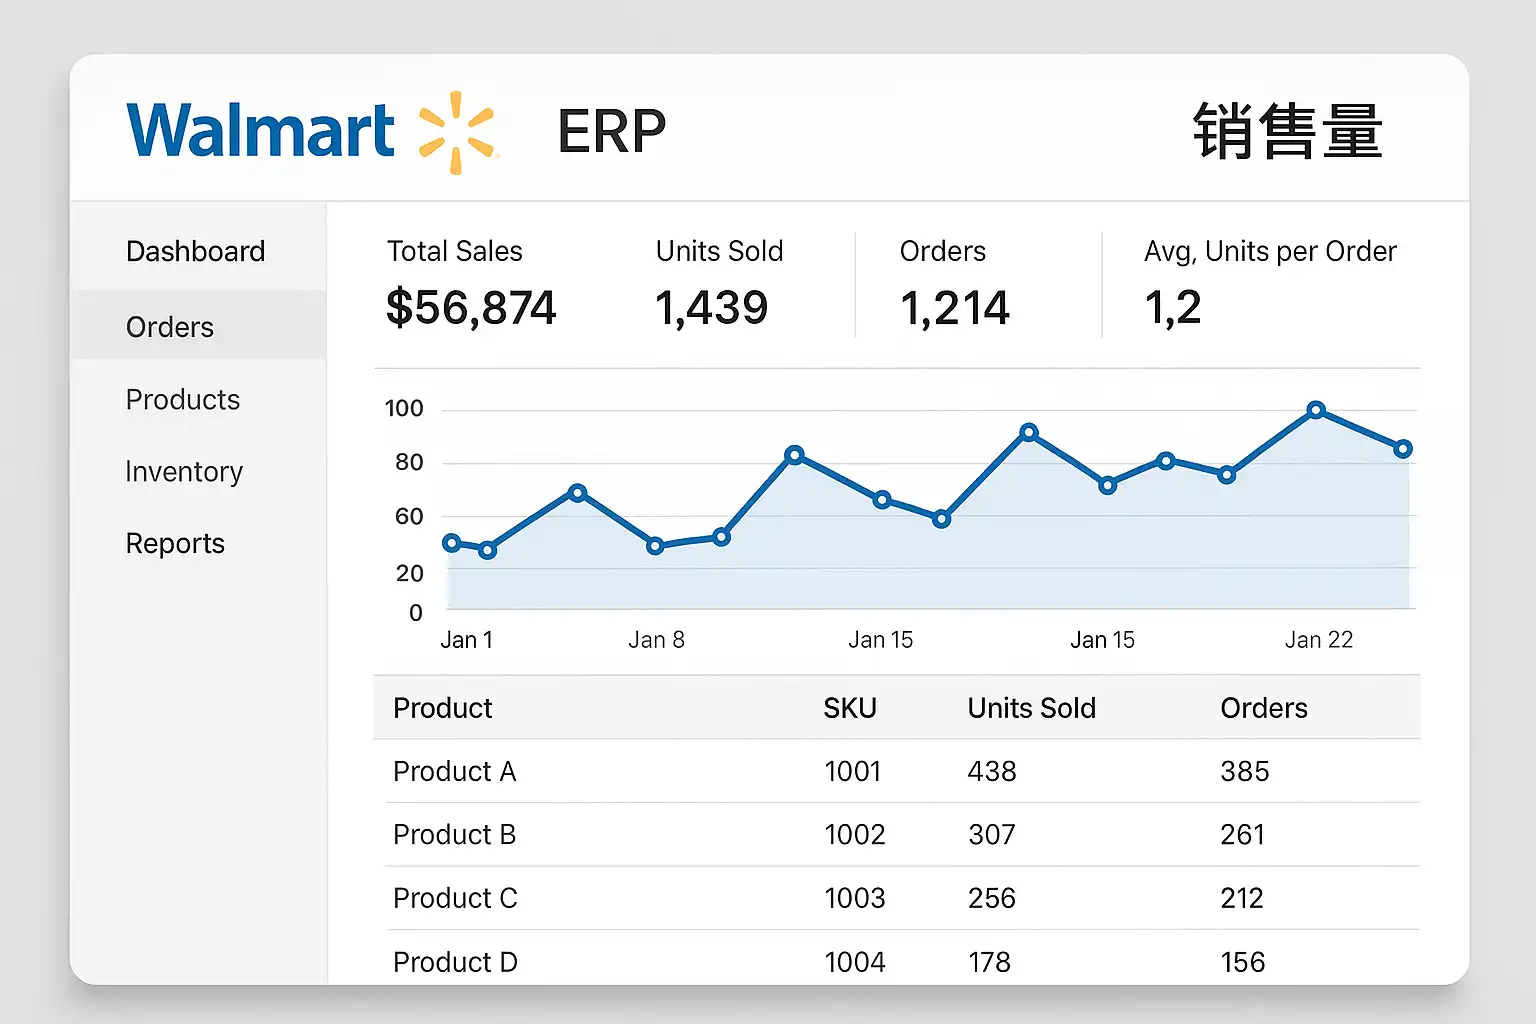Click the Jan 22 x-axis label

[1319, 640]
